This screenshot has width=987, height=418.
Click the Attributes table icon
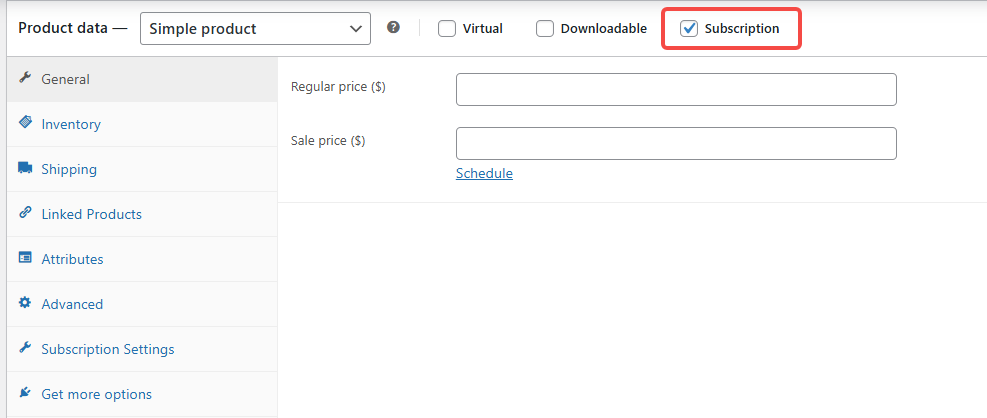[x=25, y=258]
